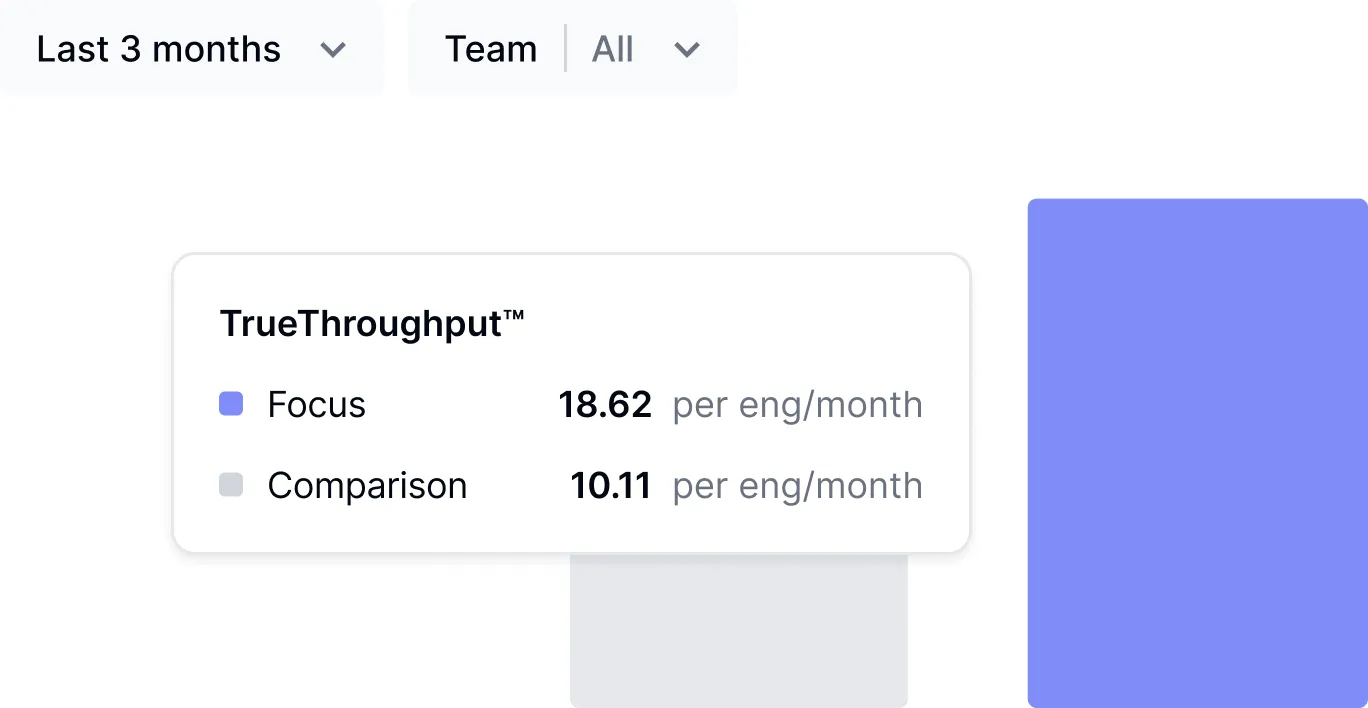Click the 10.11 Comparison value

[610, 486]
